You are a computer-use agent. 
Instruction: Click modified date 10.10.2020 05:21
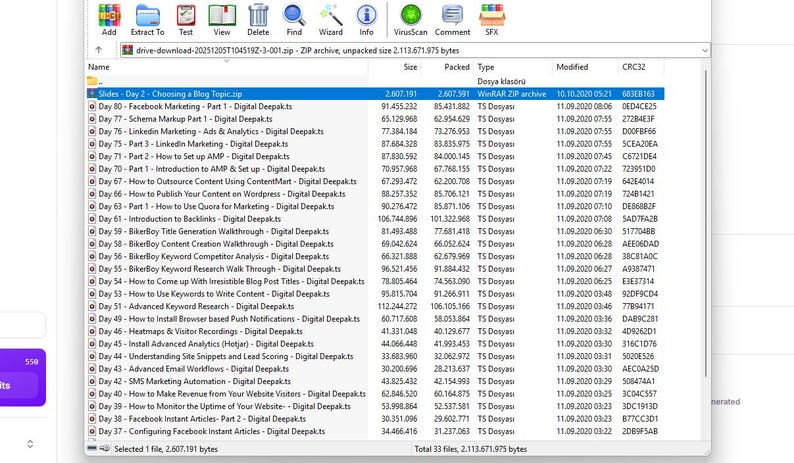tap(584, 94)
